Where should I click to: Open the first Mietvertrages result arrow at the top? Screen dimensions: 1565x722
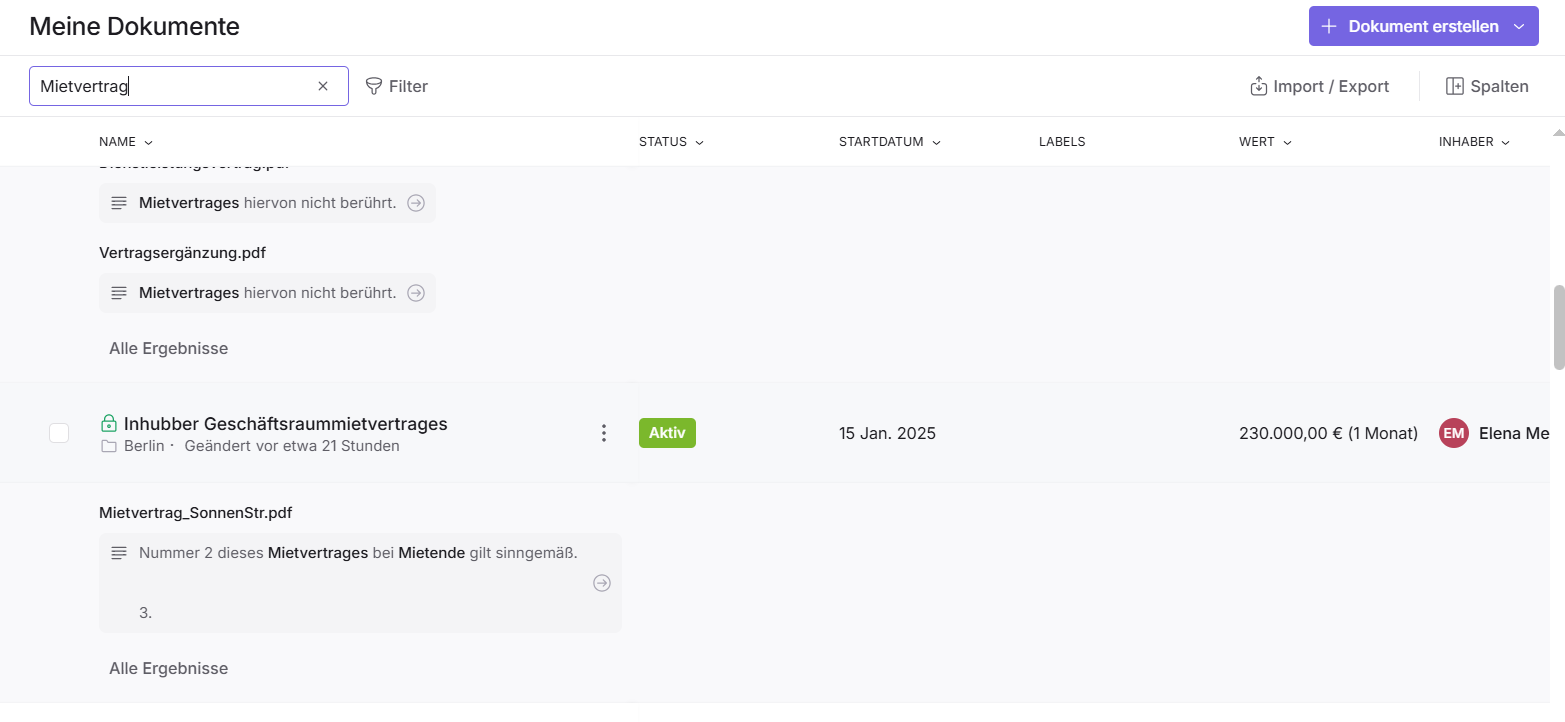point(416,203)
